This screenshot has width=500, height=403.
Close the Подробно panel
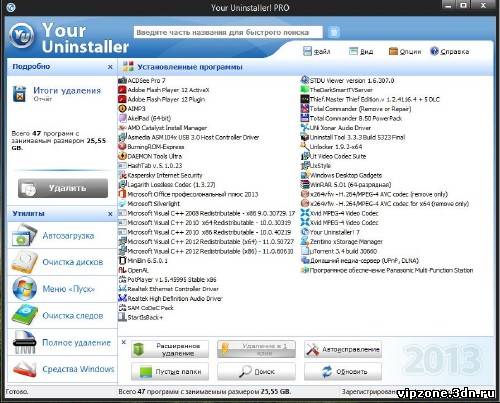pos(110,67)
